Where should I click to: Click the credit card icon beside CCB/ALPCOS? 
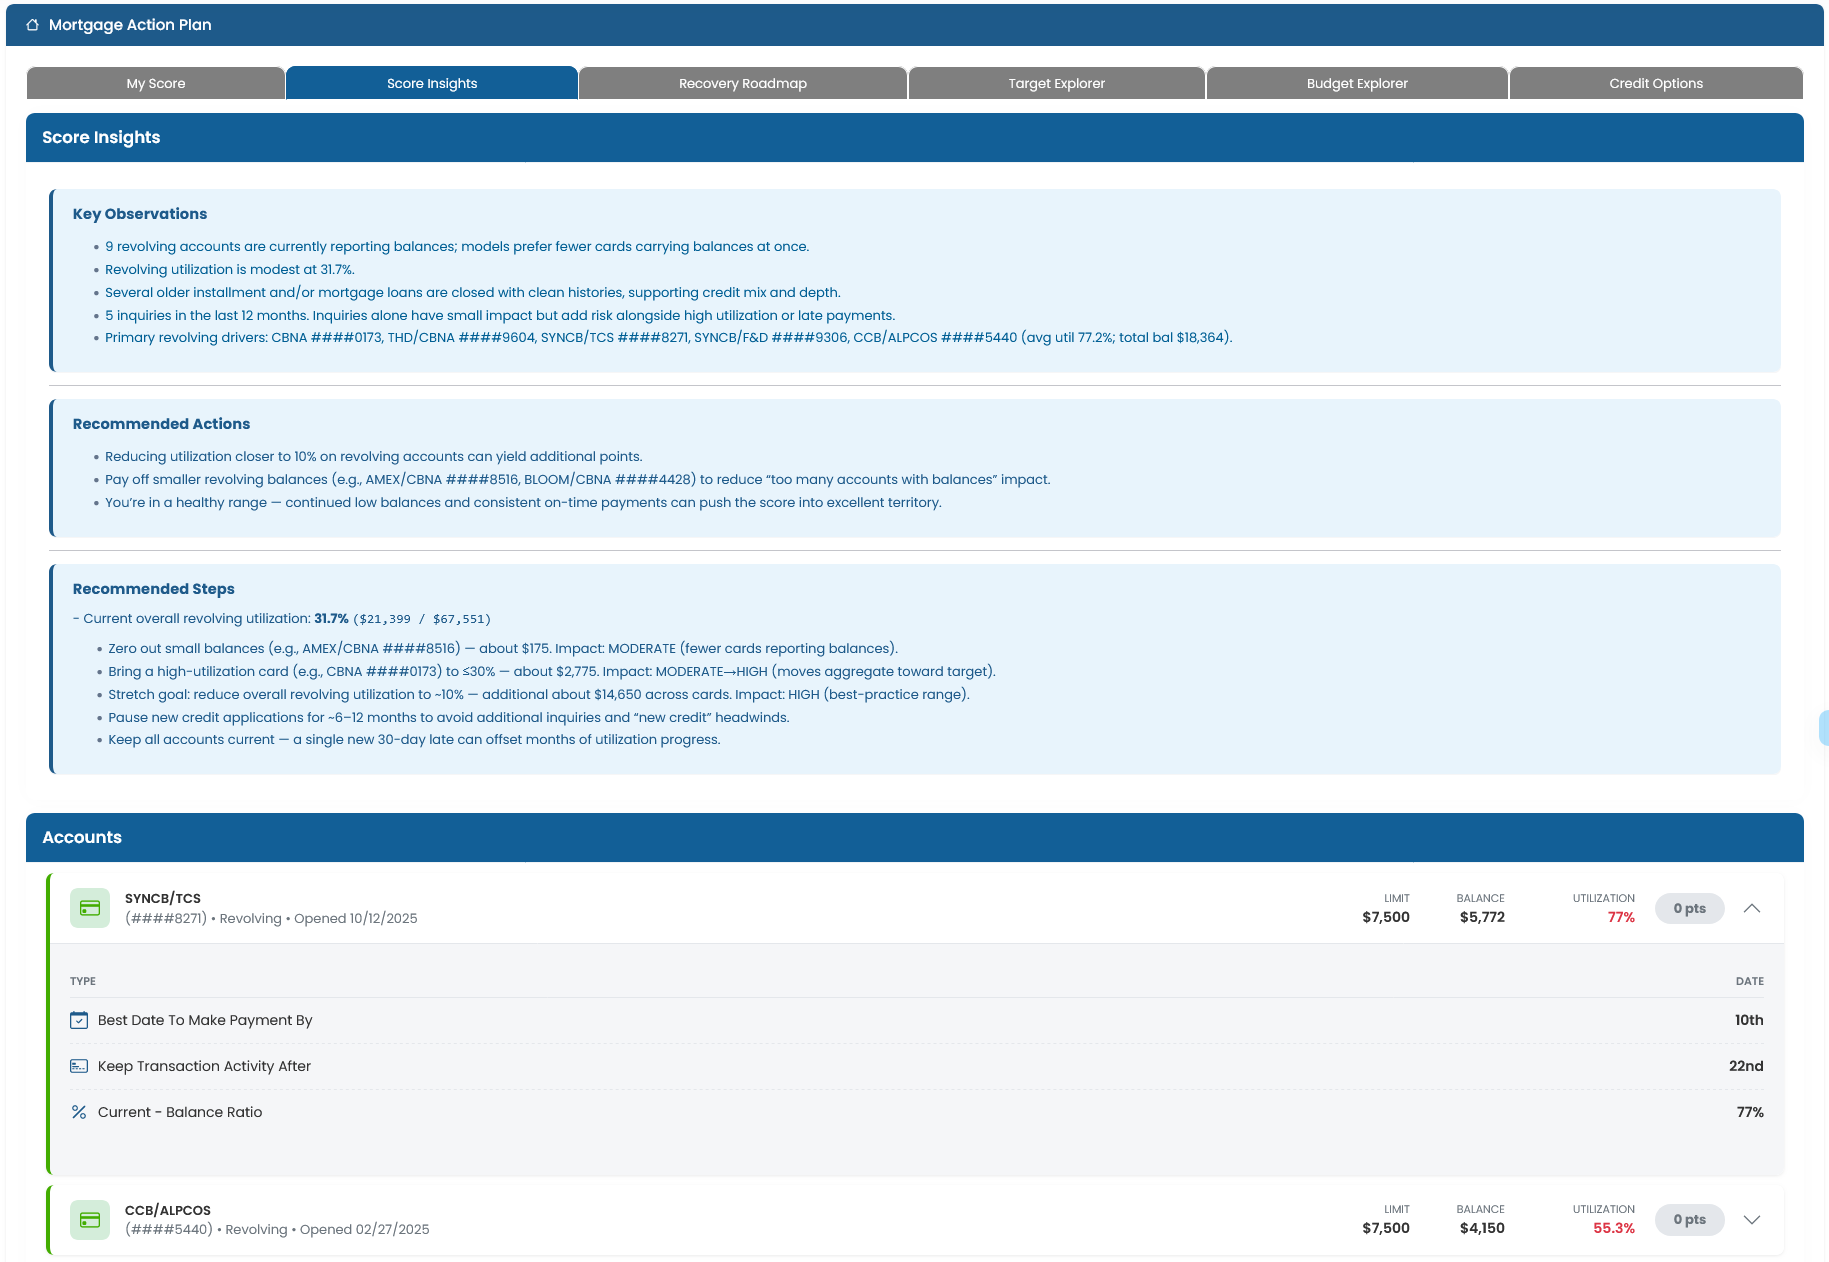click(x=90, y=1219)
